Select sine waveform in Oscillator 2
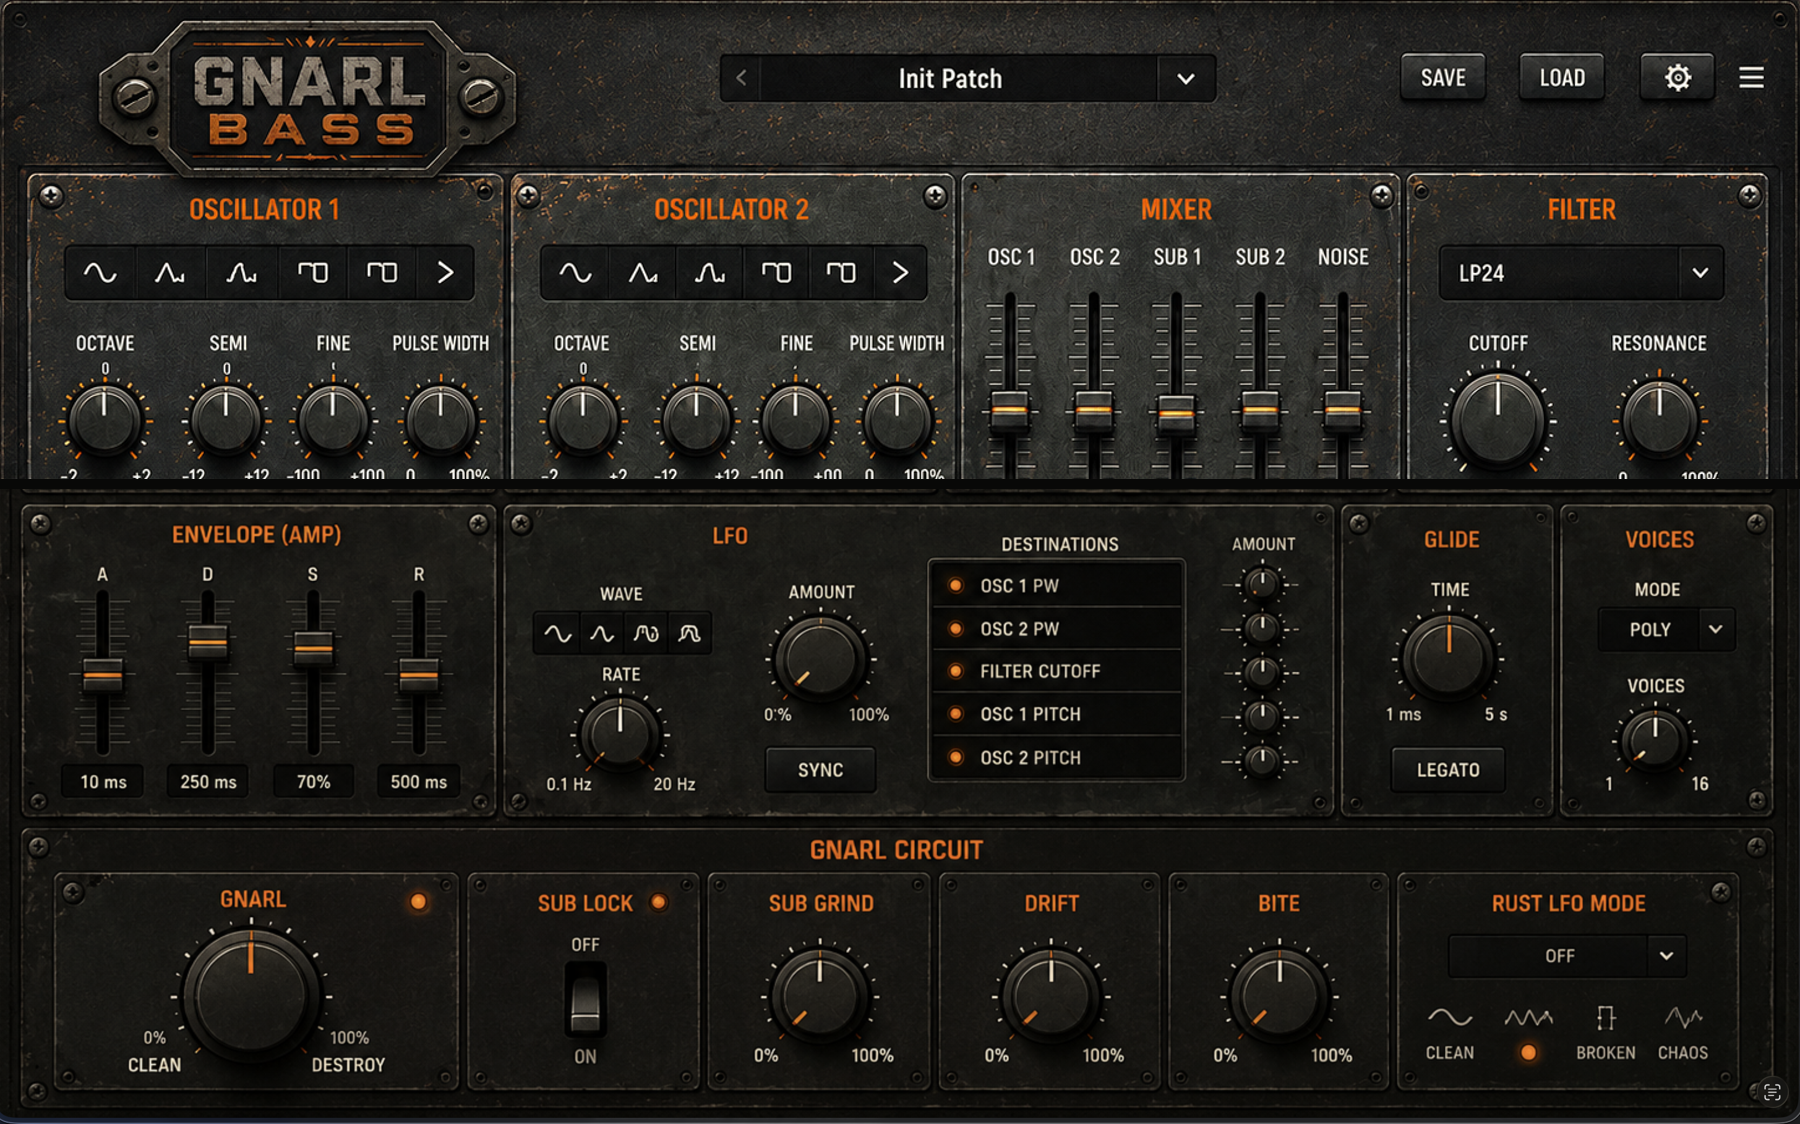 click(575, 272)
